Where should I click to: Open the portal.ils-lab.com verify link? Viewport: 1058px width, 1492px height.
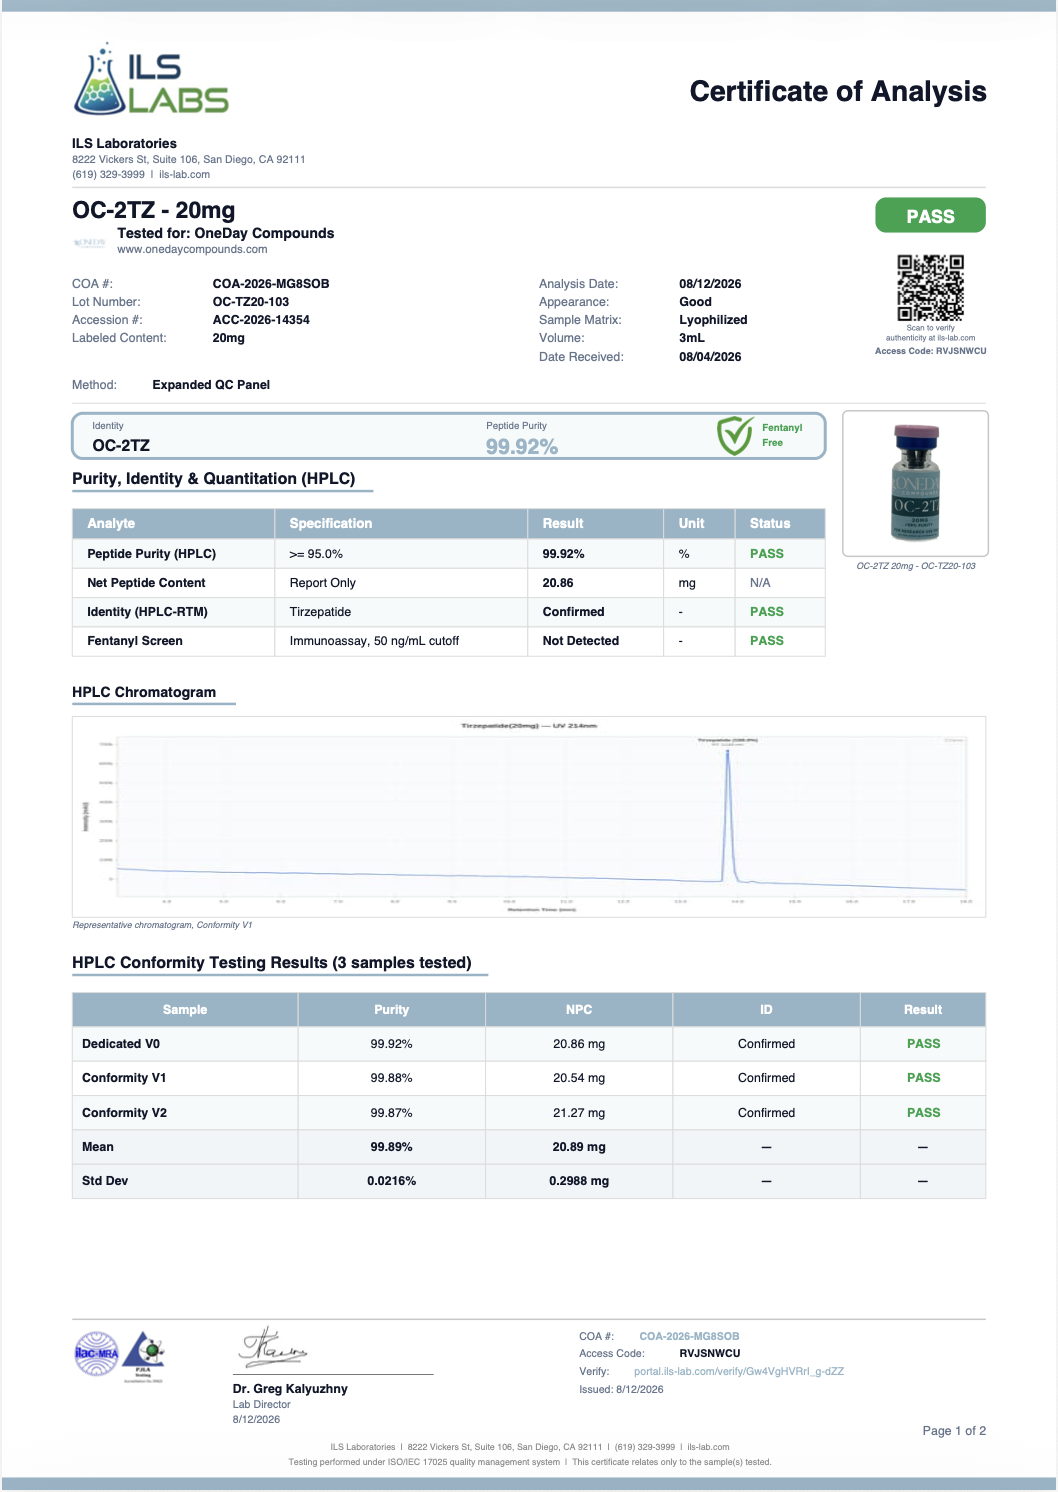click(739, 1371)
